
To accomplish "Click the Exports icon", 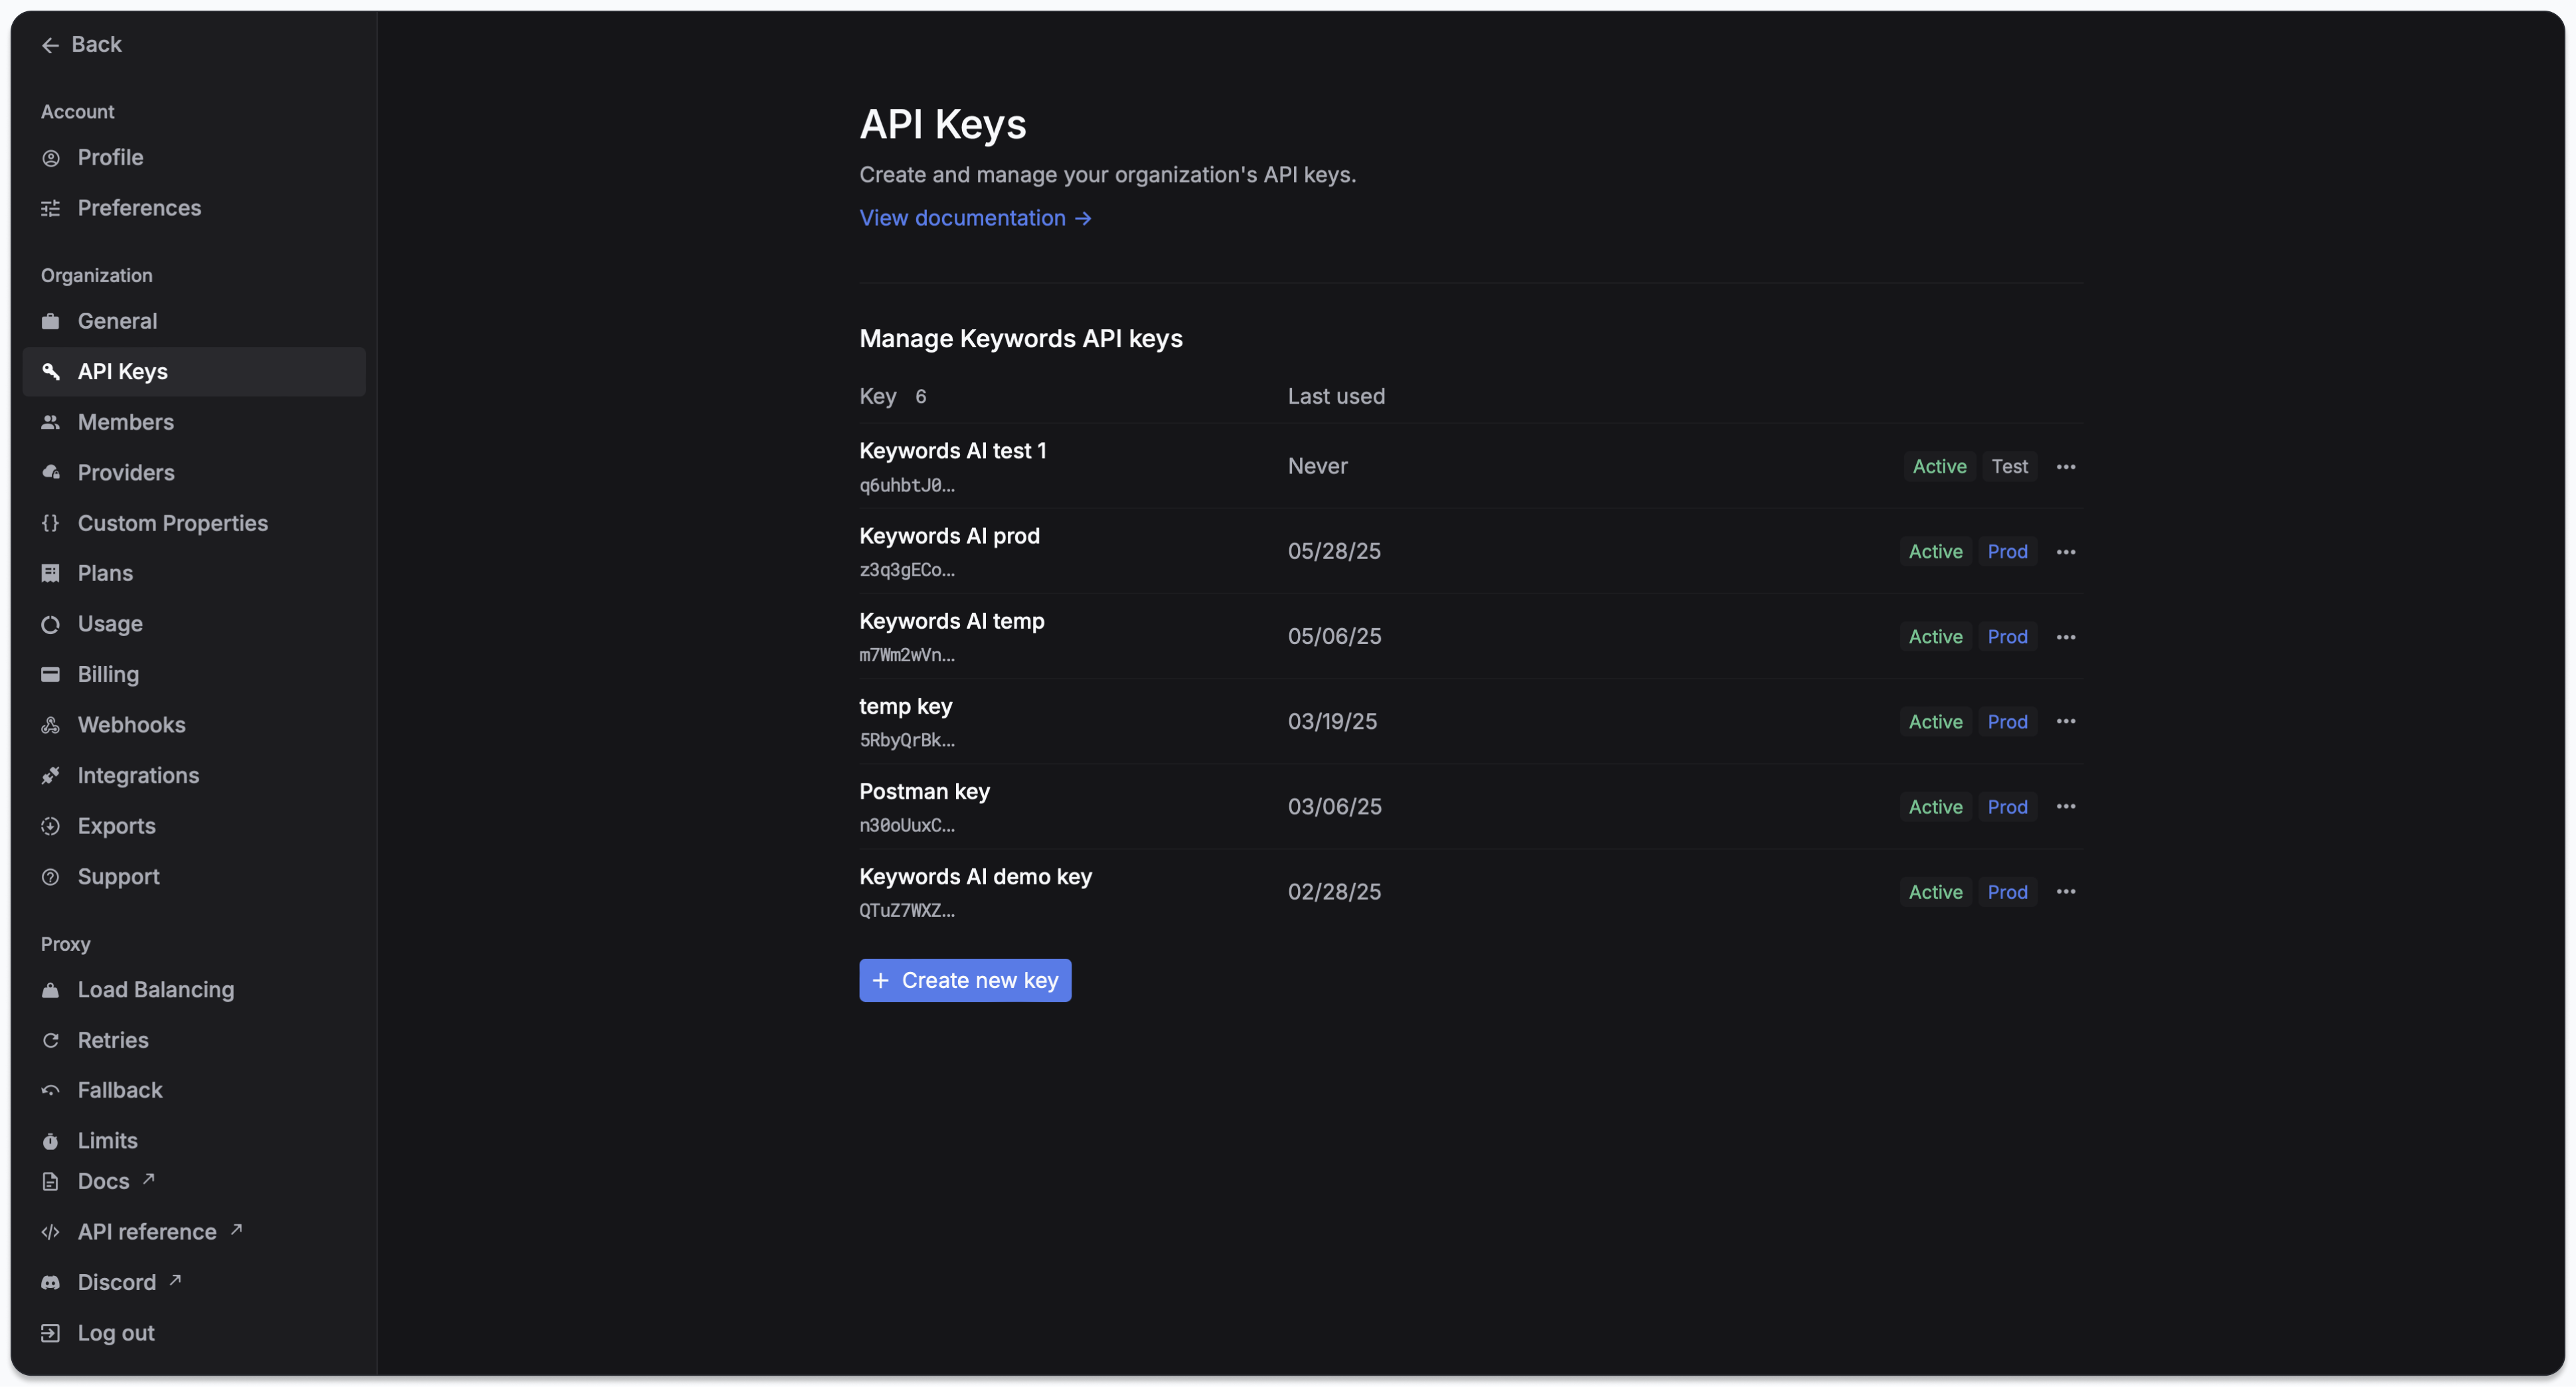I will click(x=50, y=826).
